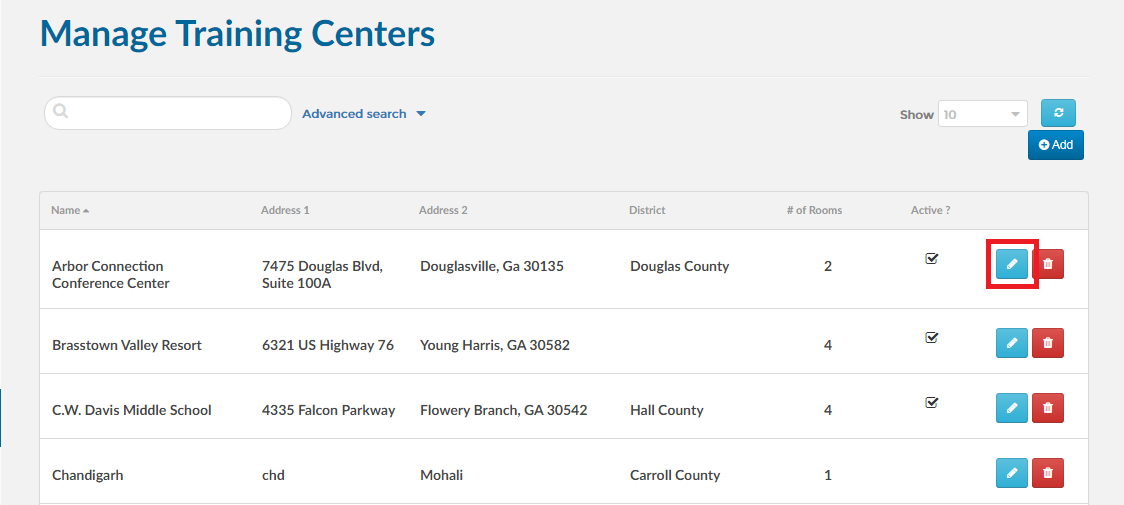Refresh the training centers list
The width and height of the screenshot is (1124, 505).
[1058, 113]
